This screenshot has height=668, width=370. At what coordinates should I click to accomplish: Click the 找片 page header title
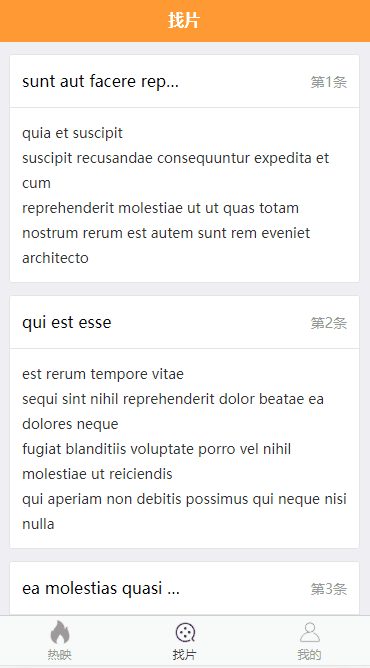(184, 20)
